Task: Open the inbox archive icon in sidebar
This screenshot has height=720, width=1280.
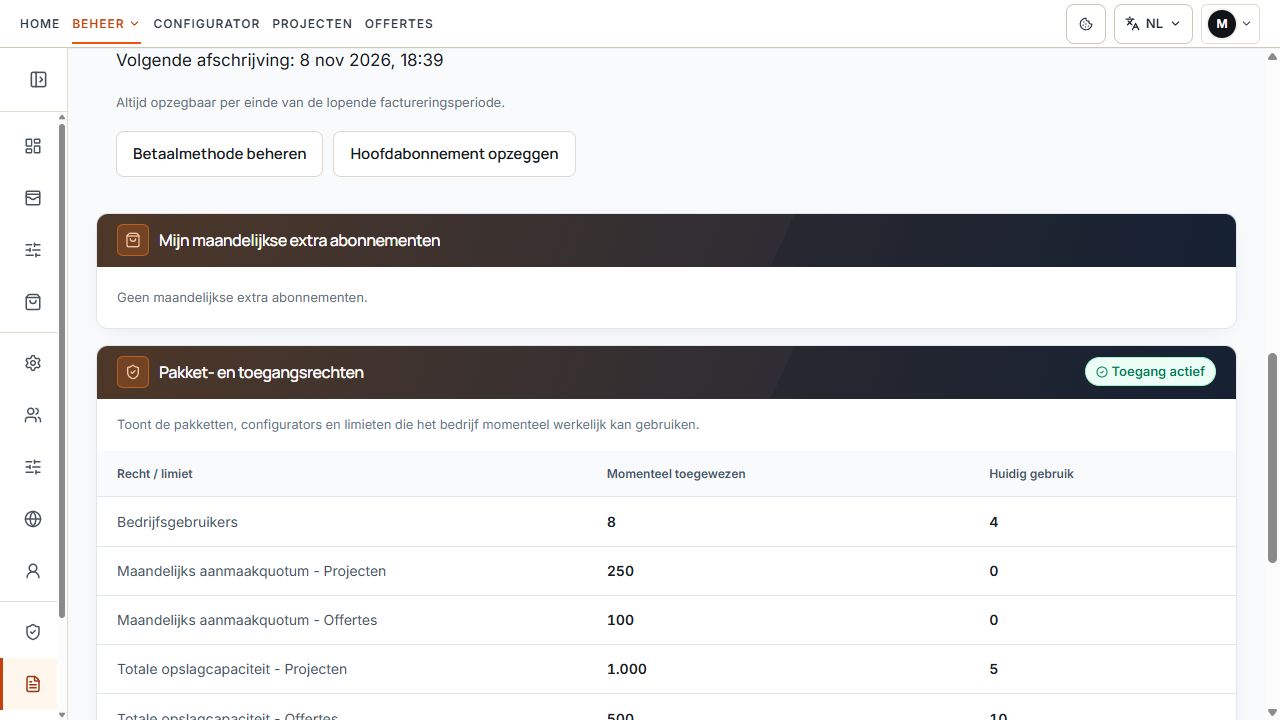Action: (33, 198)
